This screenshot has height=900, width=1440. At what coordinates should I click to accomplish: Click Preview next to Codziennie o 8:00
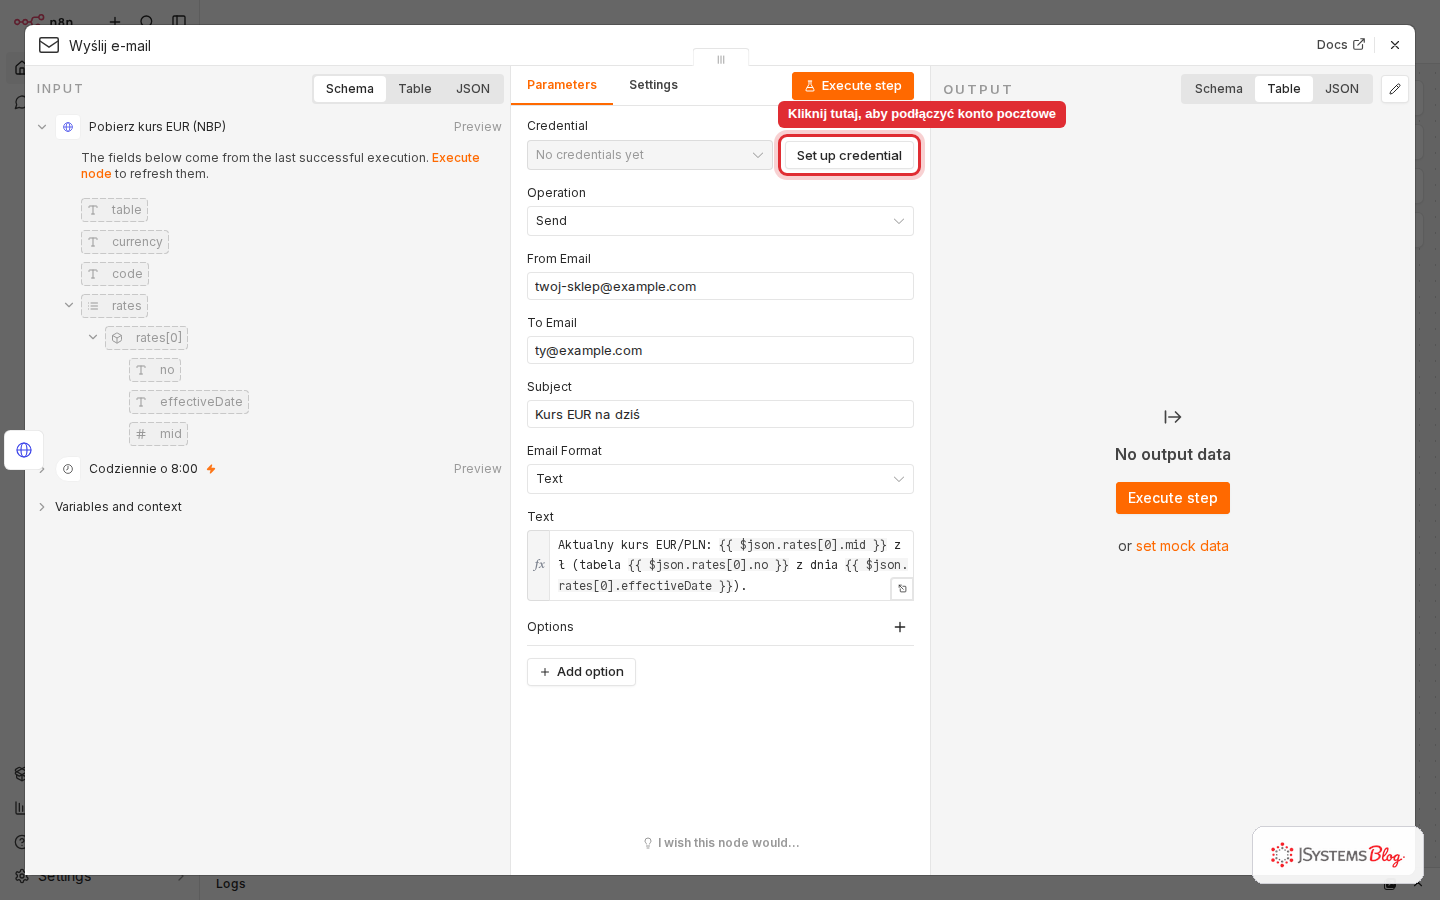[477, 469]
